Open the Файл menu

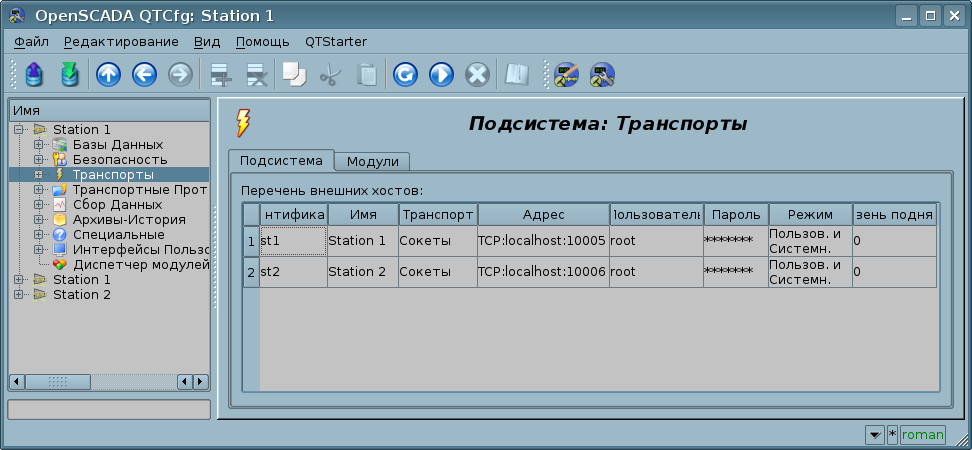[x=32, y=42]
